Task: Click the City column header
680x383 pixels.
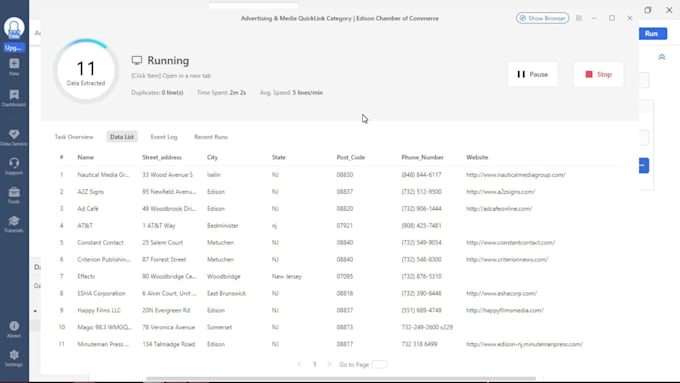Action: click(x=212, y=157)
